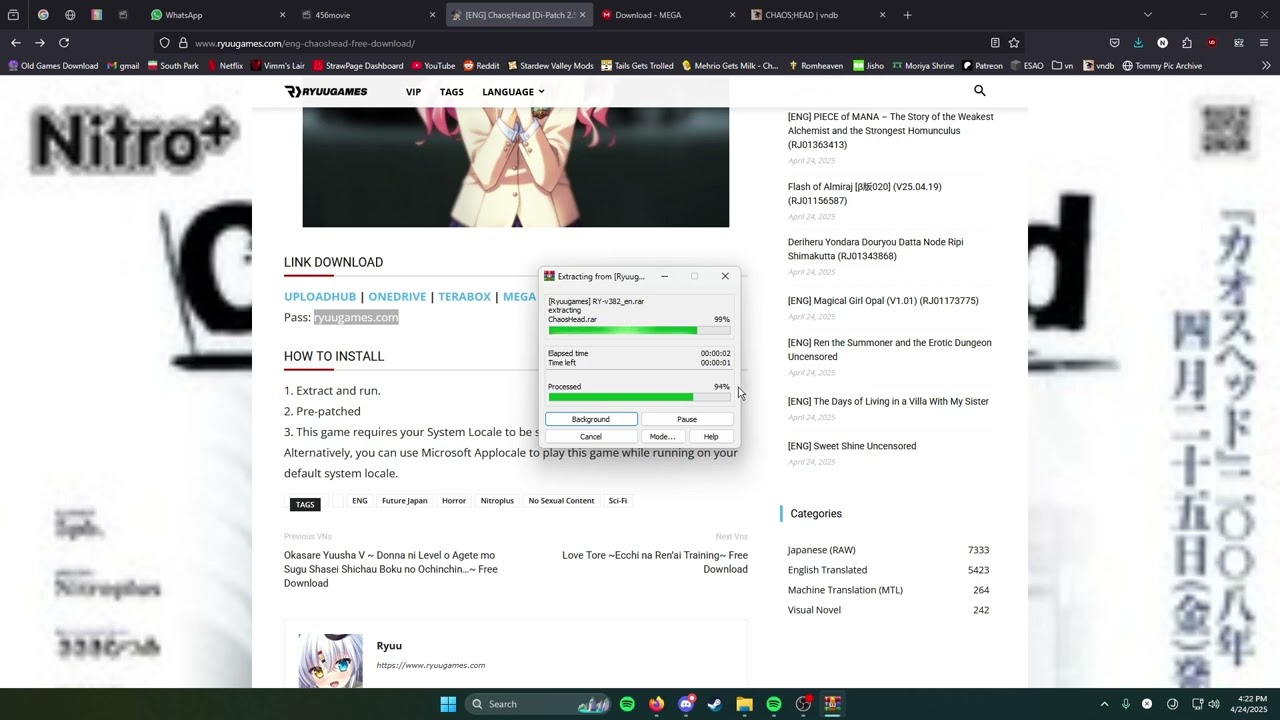
Task: Click the Pocket save icon in toolbar
Action: click(1114, 43)
